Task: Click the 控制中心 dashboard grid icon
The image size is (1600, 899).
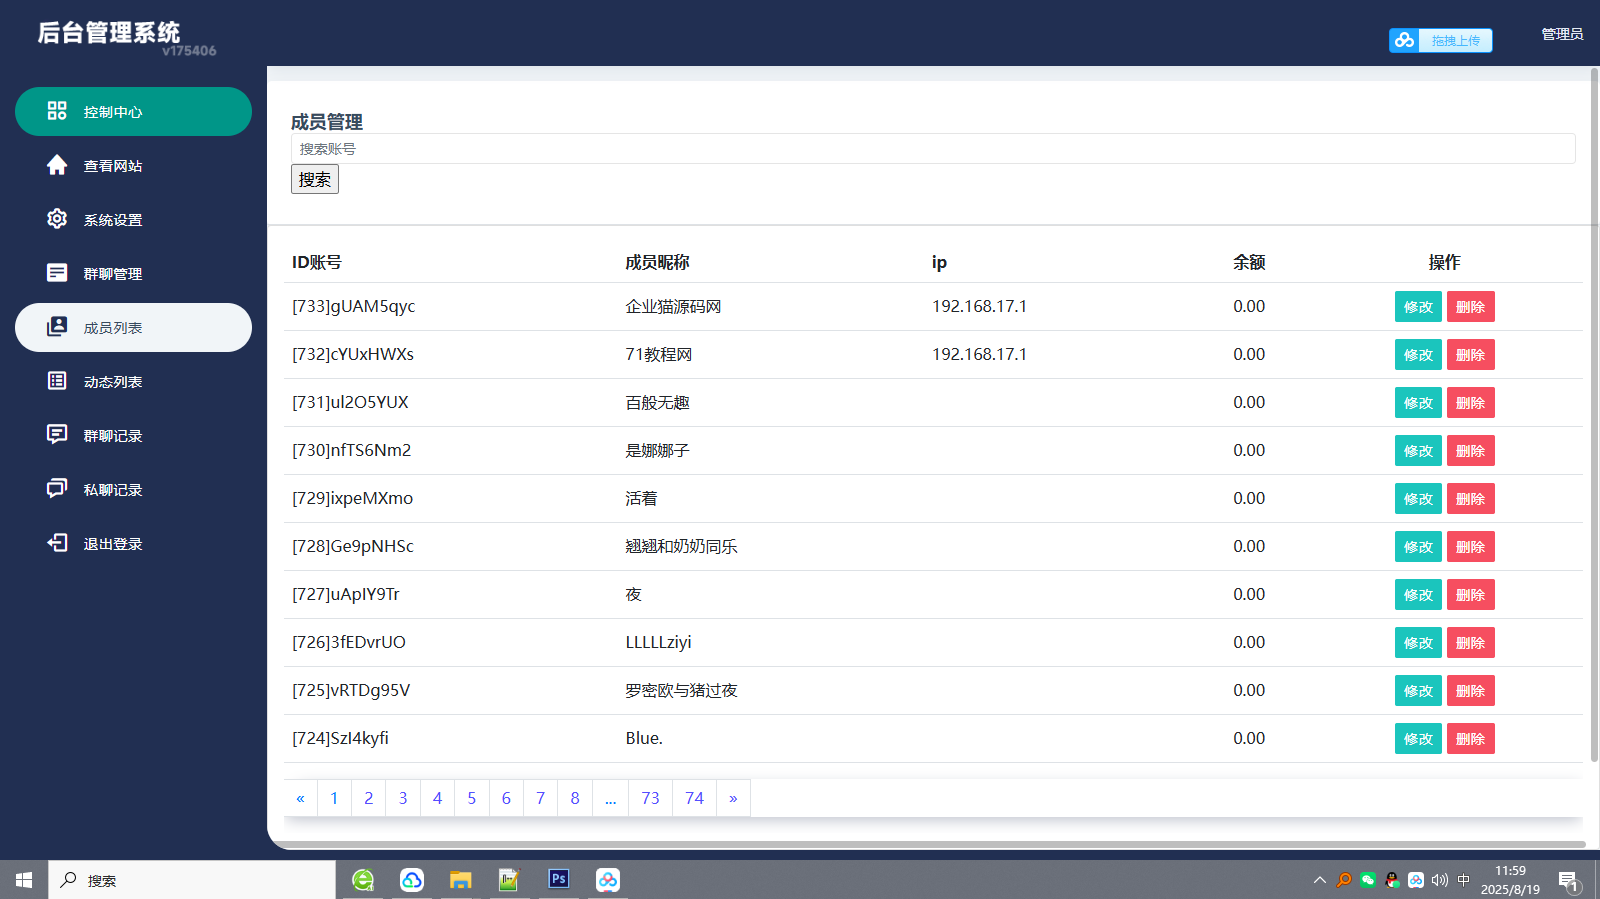Action: pos(57,111)
